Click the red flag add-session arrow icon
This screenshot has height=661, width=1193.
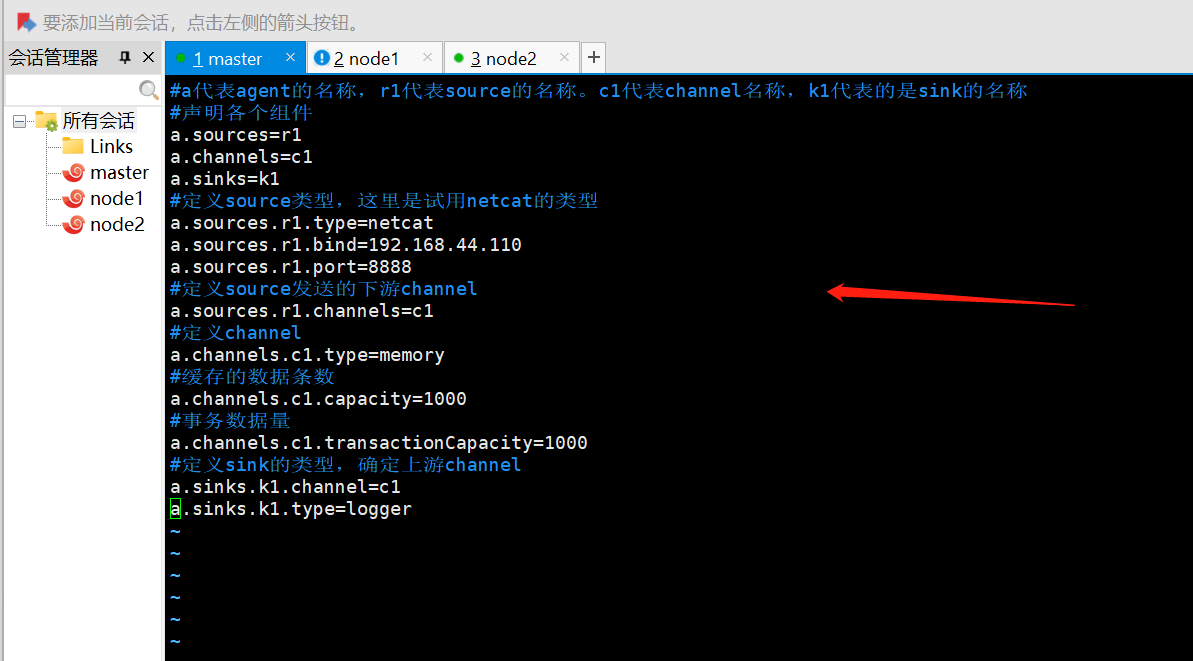[26, 22]
